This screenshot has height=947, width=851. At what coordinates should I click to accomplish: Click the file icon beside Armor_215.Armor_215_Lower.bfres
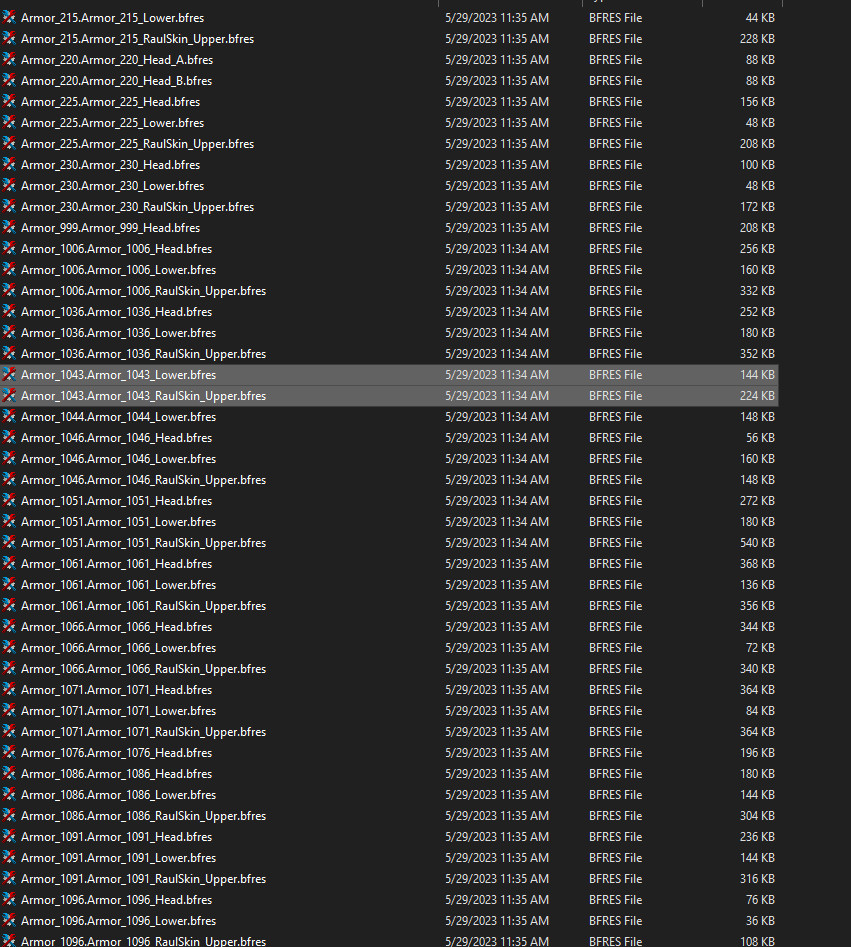pos(9,18)
